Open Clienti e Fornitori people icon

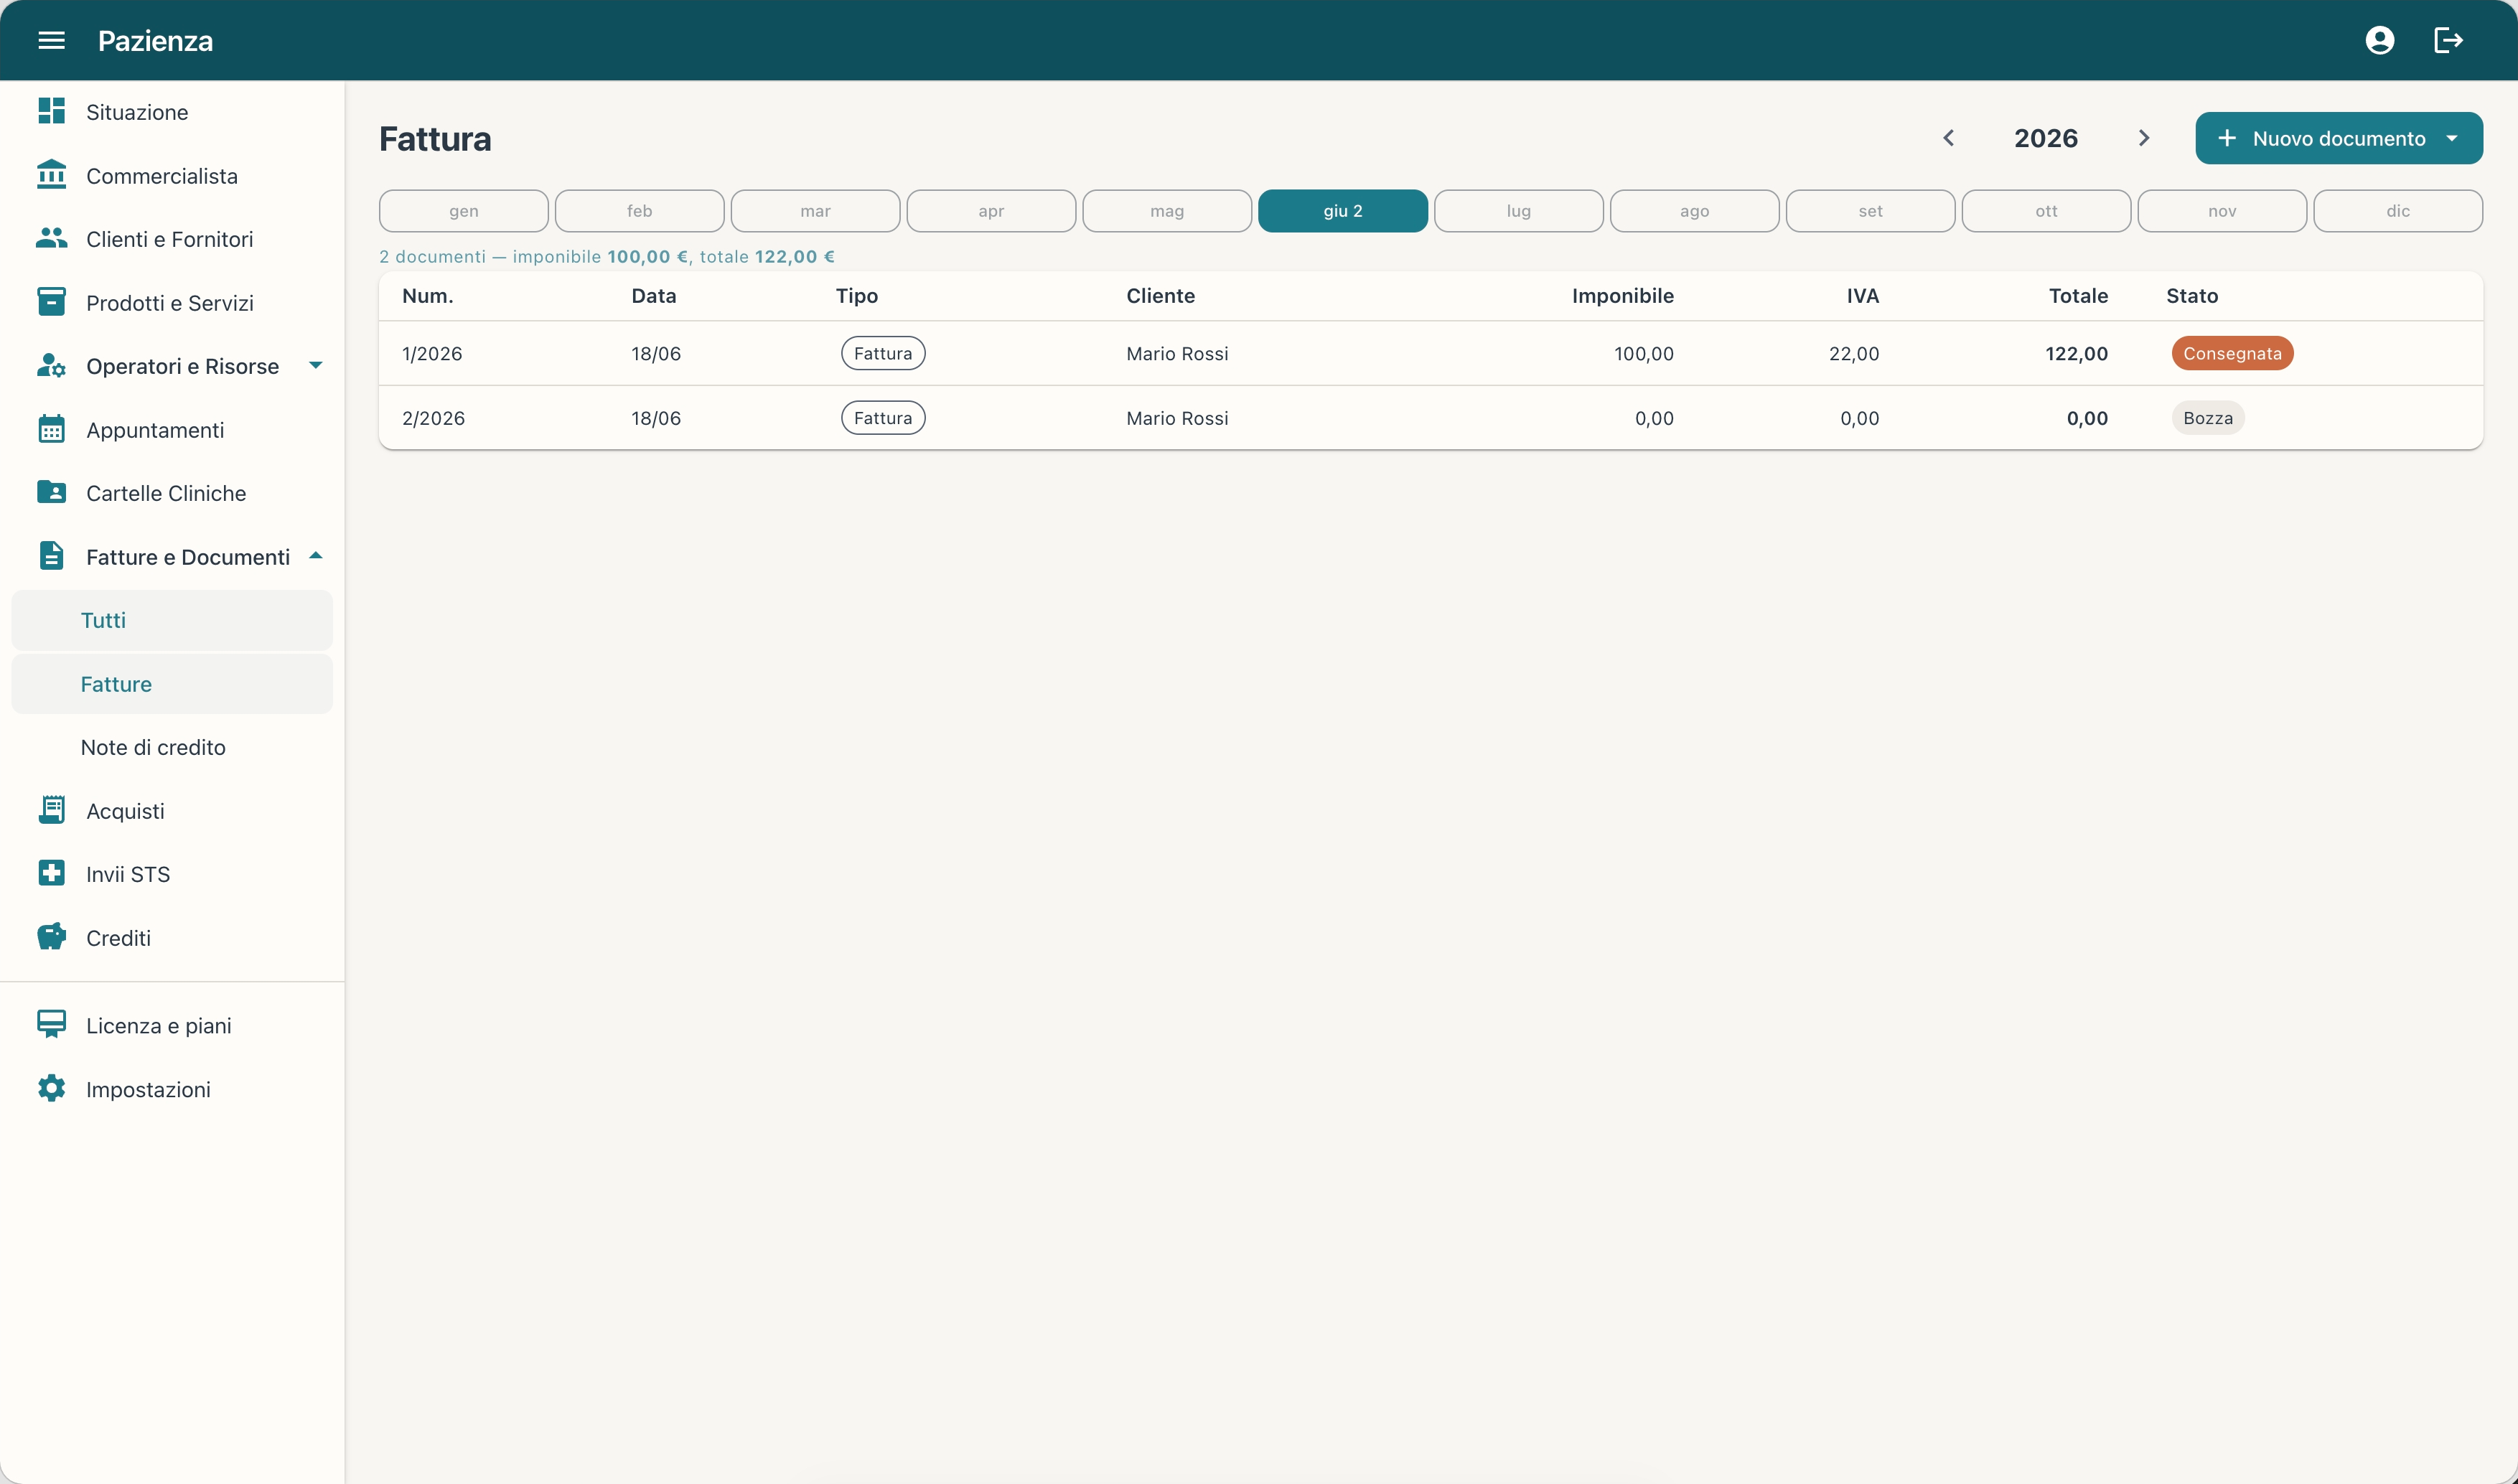point(51,238)
